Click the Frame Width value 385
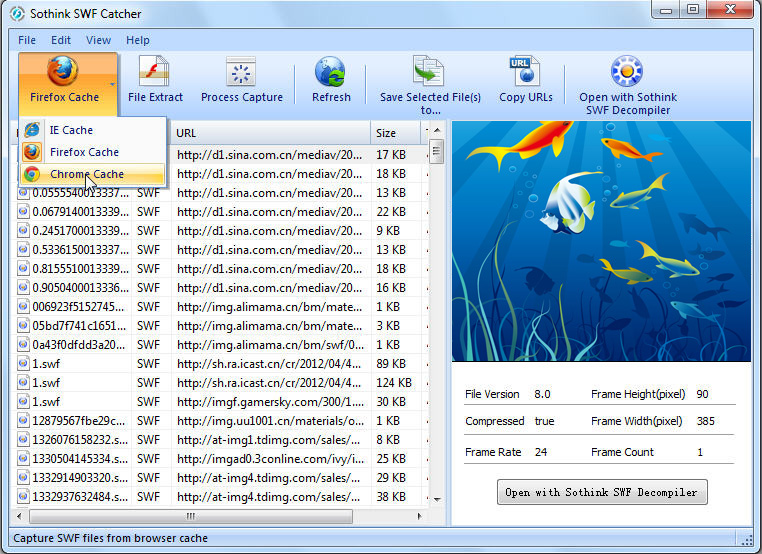 click(x=705, y=421)
